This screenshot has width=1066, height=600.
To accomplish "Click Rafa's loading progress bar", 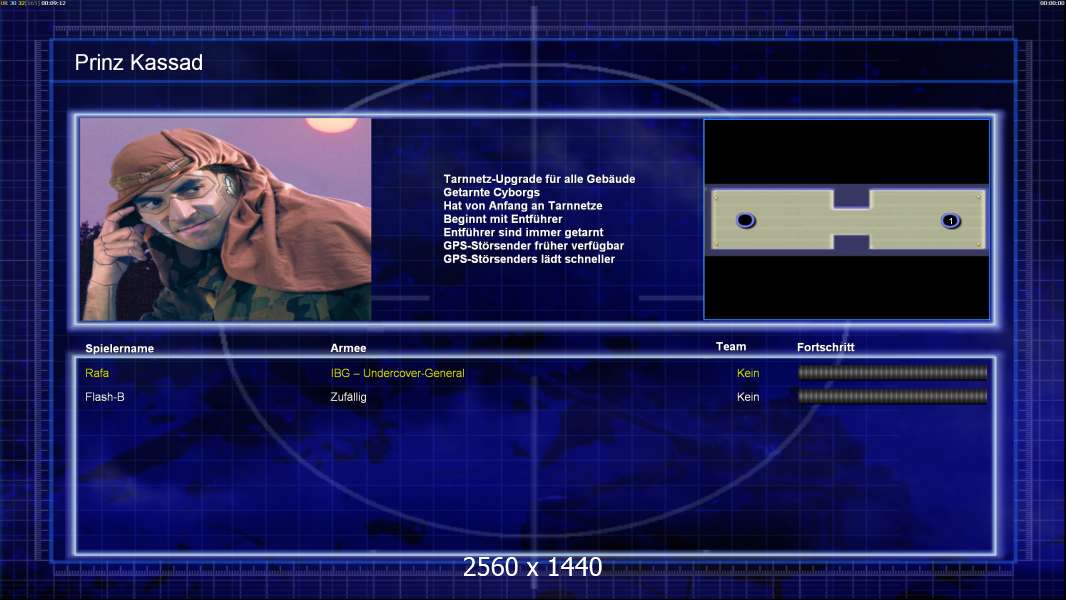I will 892,373.
